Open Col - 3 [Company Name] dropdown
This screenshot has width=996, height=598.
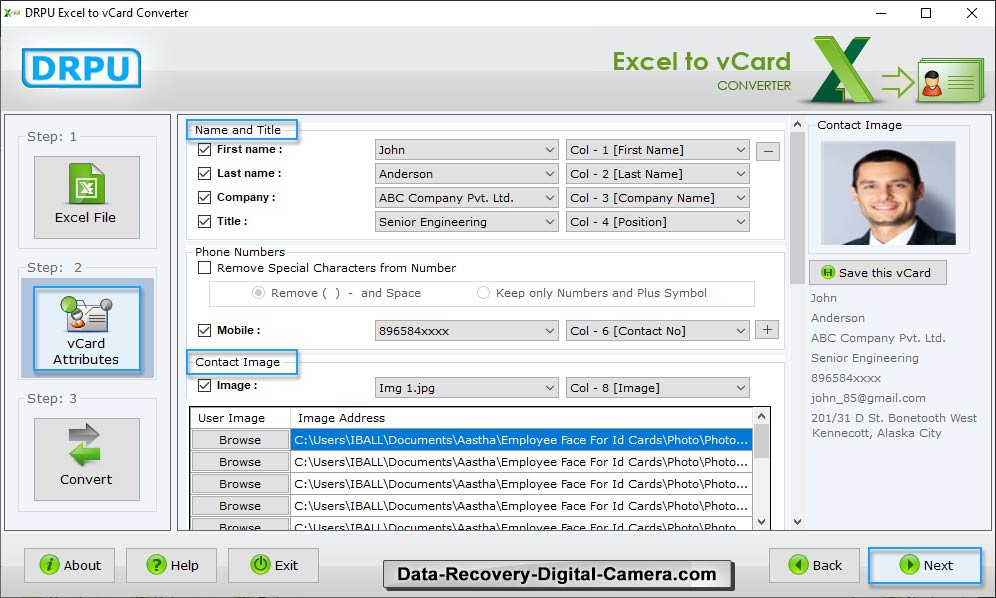pyautogui.click(x=657, y=198)
